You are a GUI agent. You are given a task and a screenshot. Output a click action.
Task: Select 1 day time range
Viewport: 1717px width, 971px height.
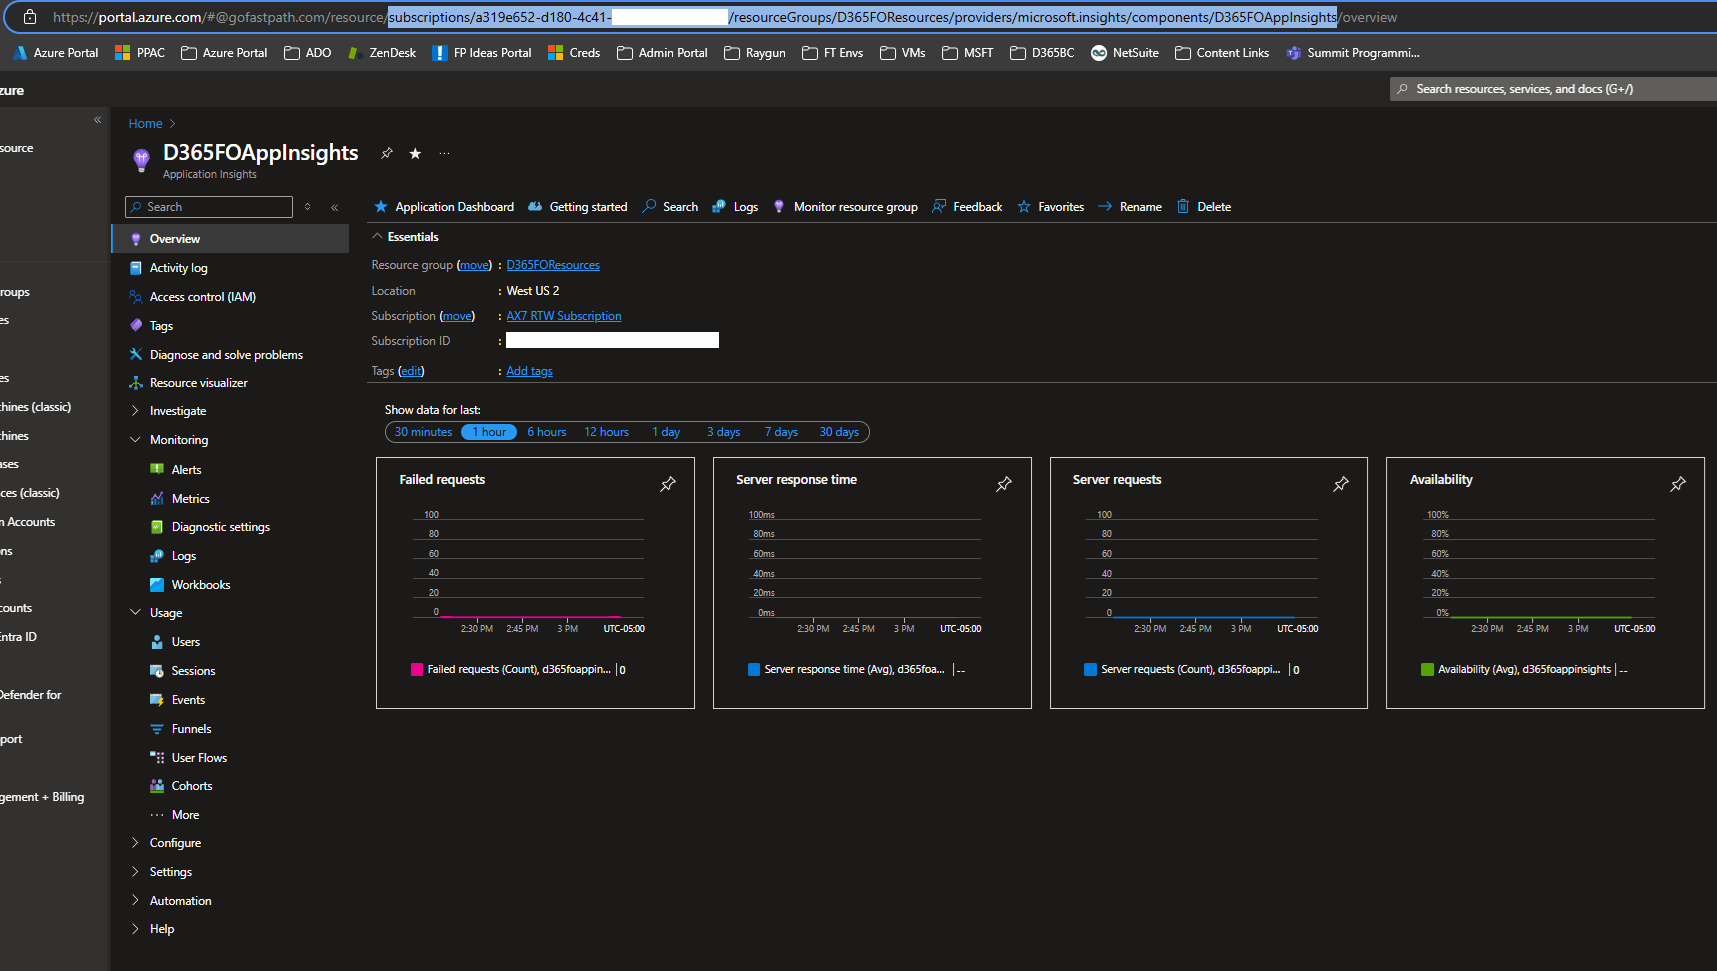666,432
